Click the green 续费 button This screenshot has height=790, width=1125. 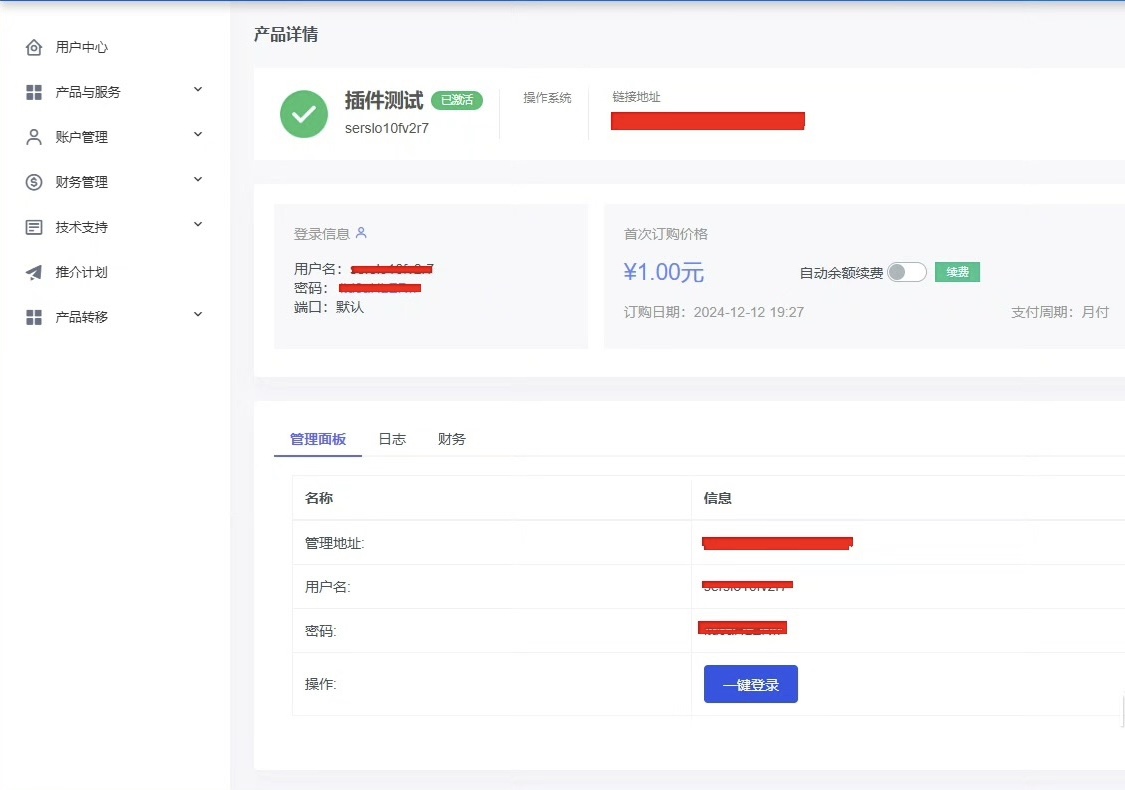(x=957, y=271)
